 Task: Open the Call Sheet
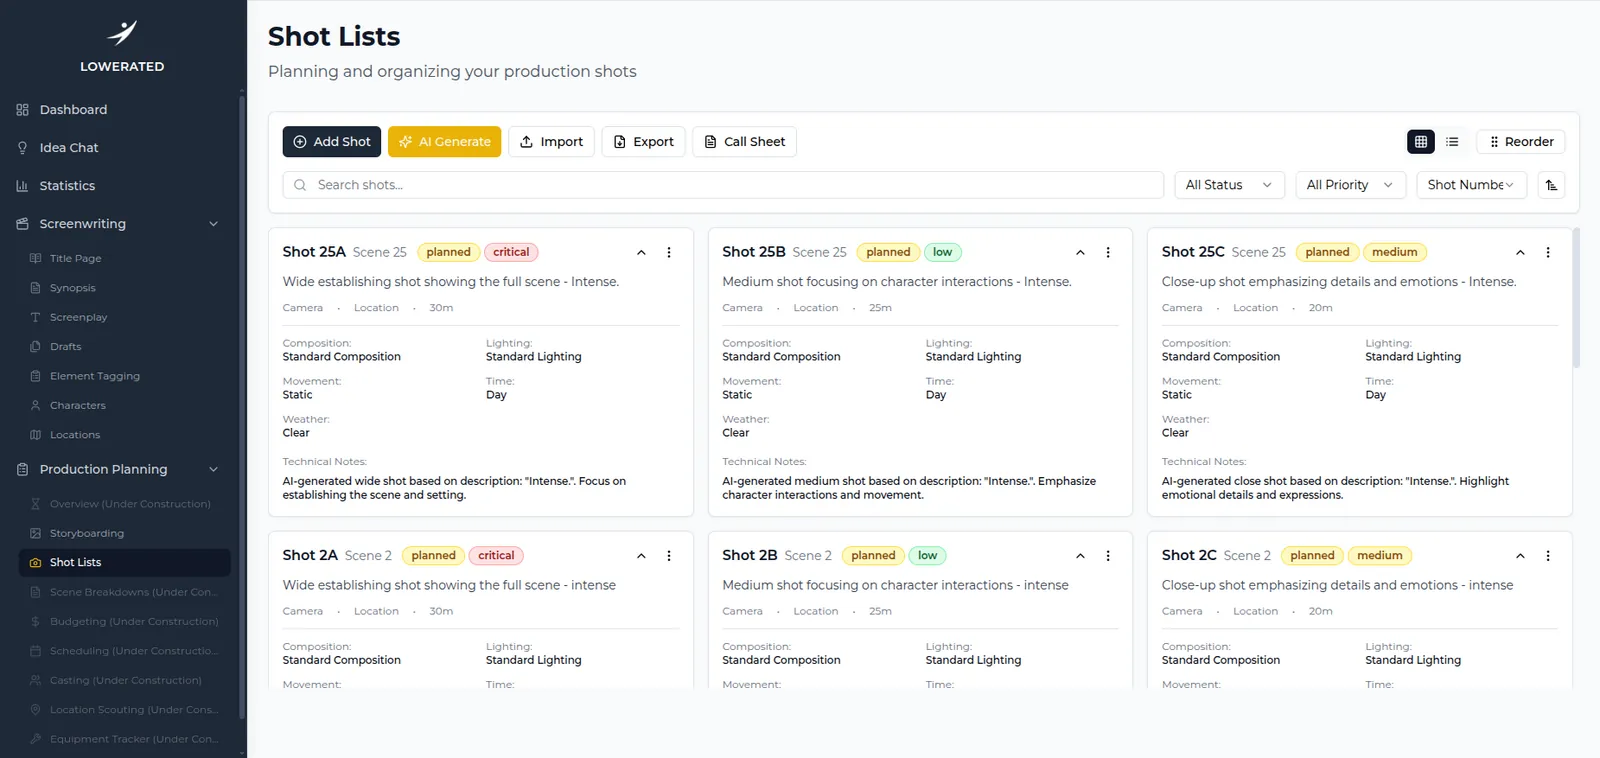pyautogui.click(x=744, y=142)
